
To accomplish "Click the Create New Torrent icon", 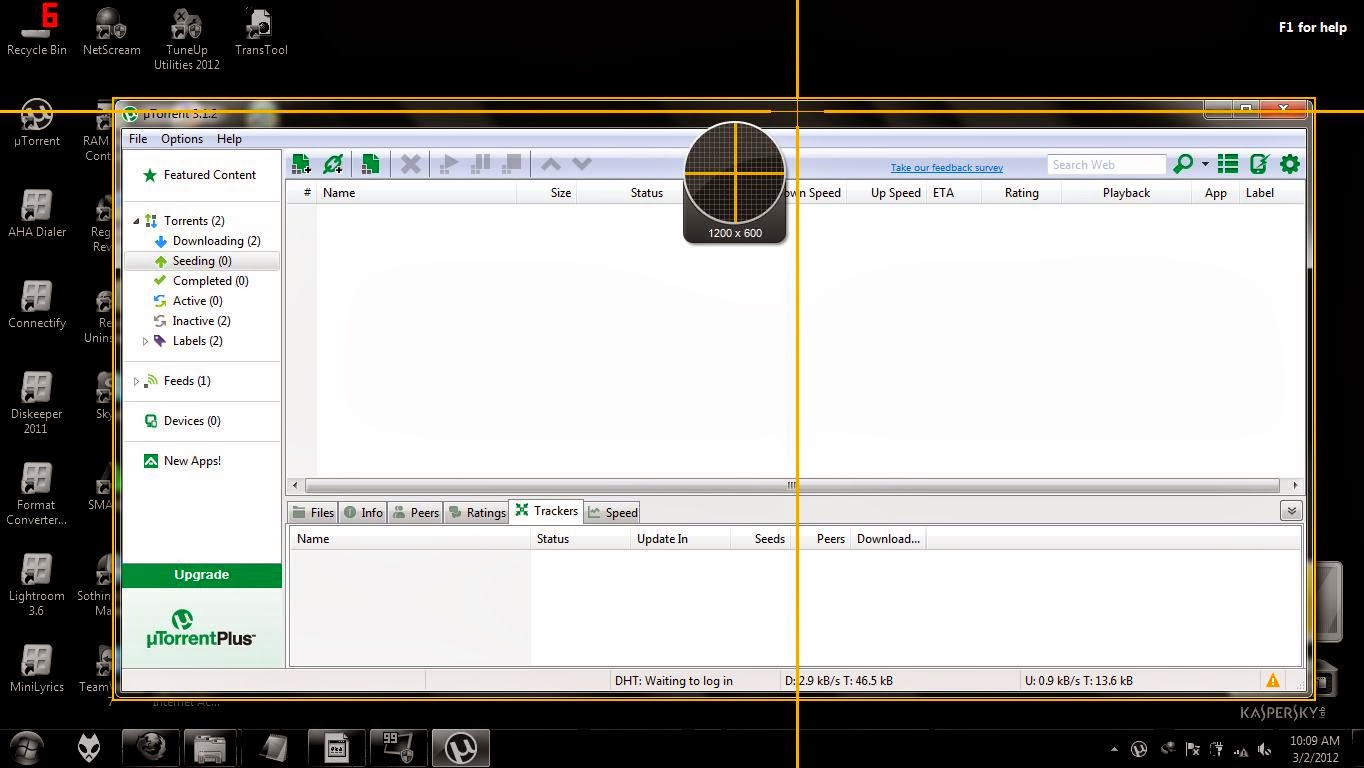I will (370, 164).
